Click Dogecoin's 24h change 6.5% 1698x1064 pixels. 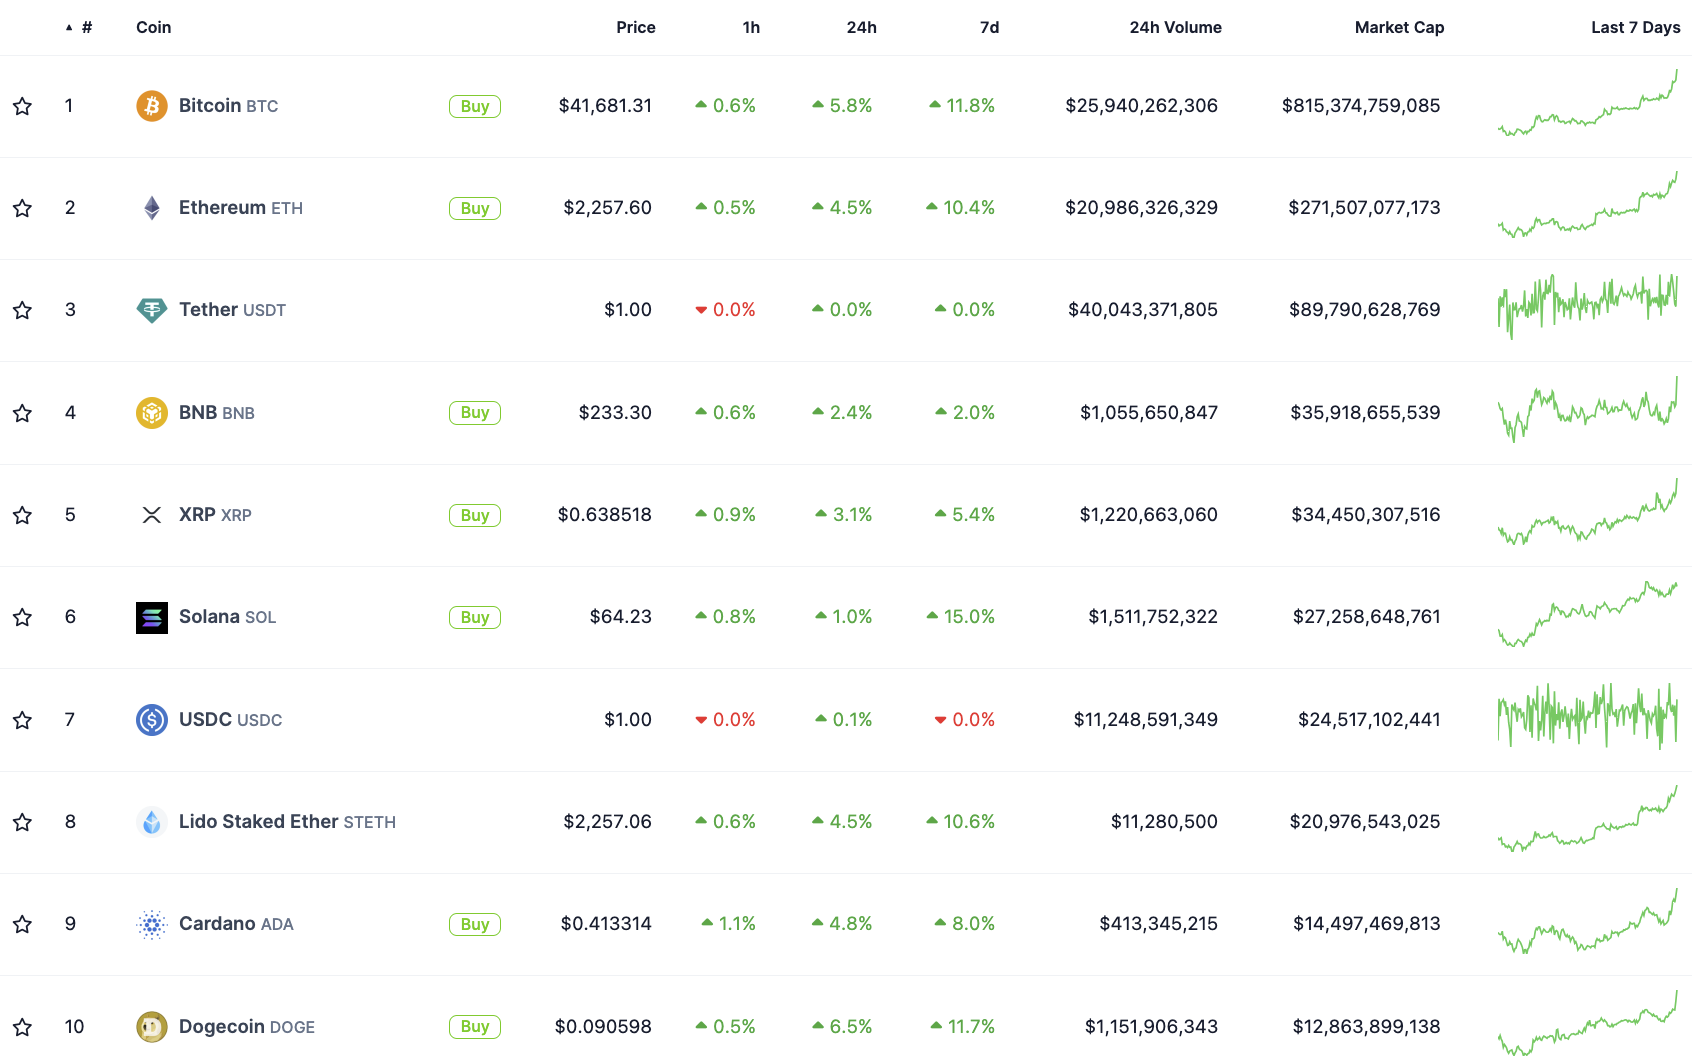pyautogui.click(x=842, y=1027)
